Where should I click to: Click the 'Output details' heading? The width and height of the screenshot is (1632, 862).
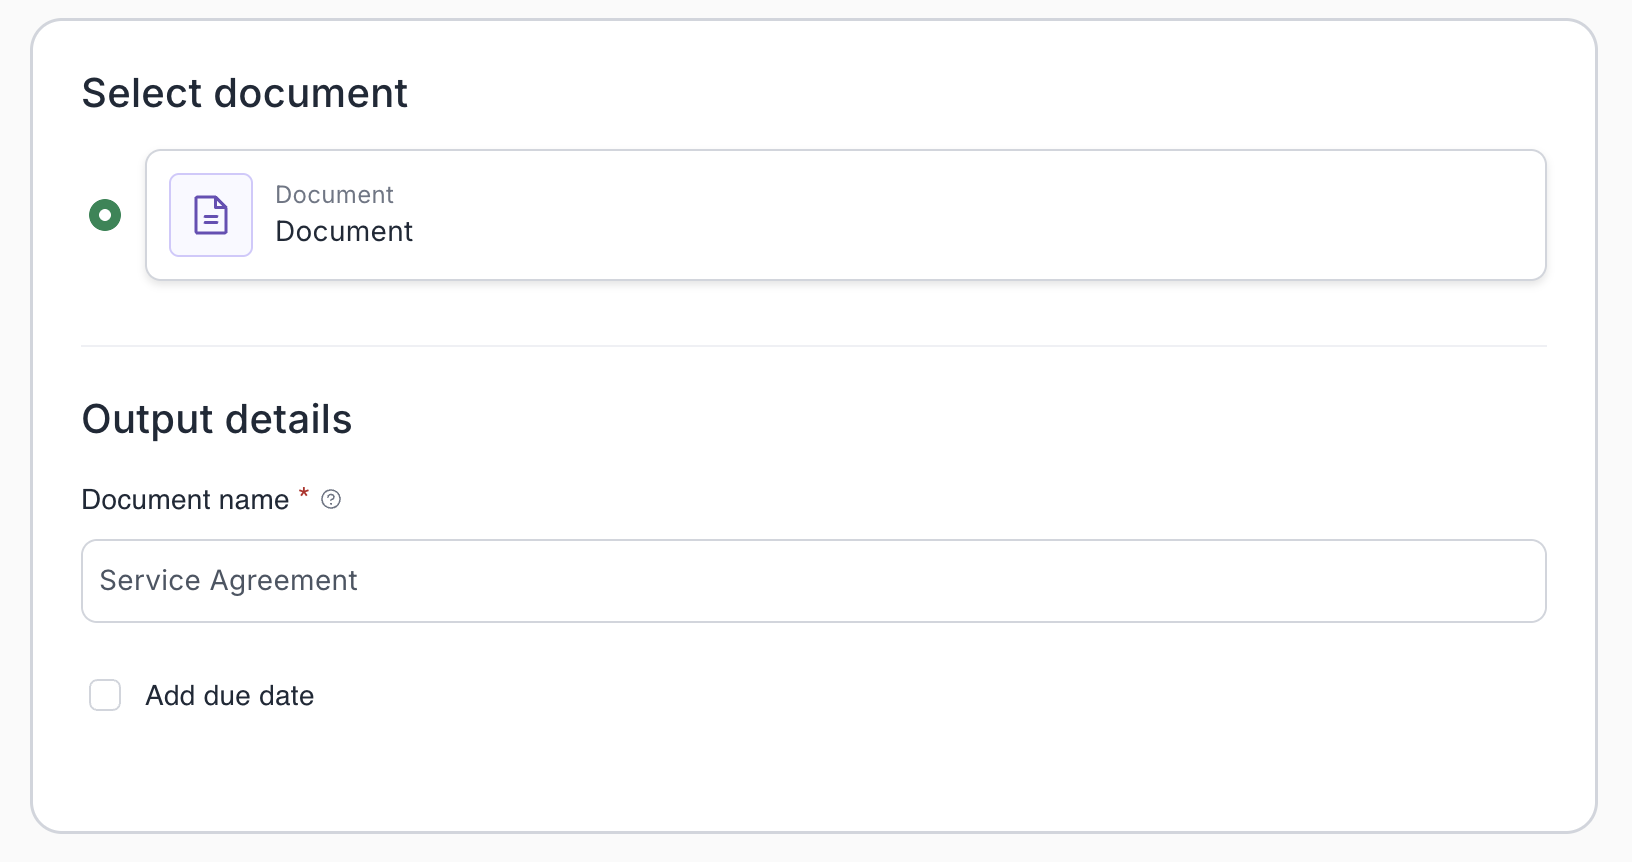click(x=217, y=420)
